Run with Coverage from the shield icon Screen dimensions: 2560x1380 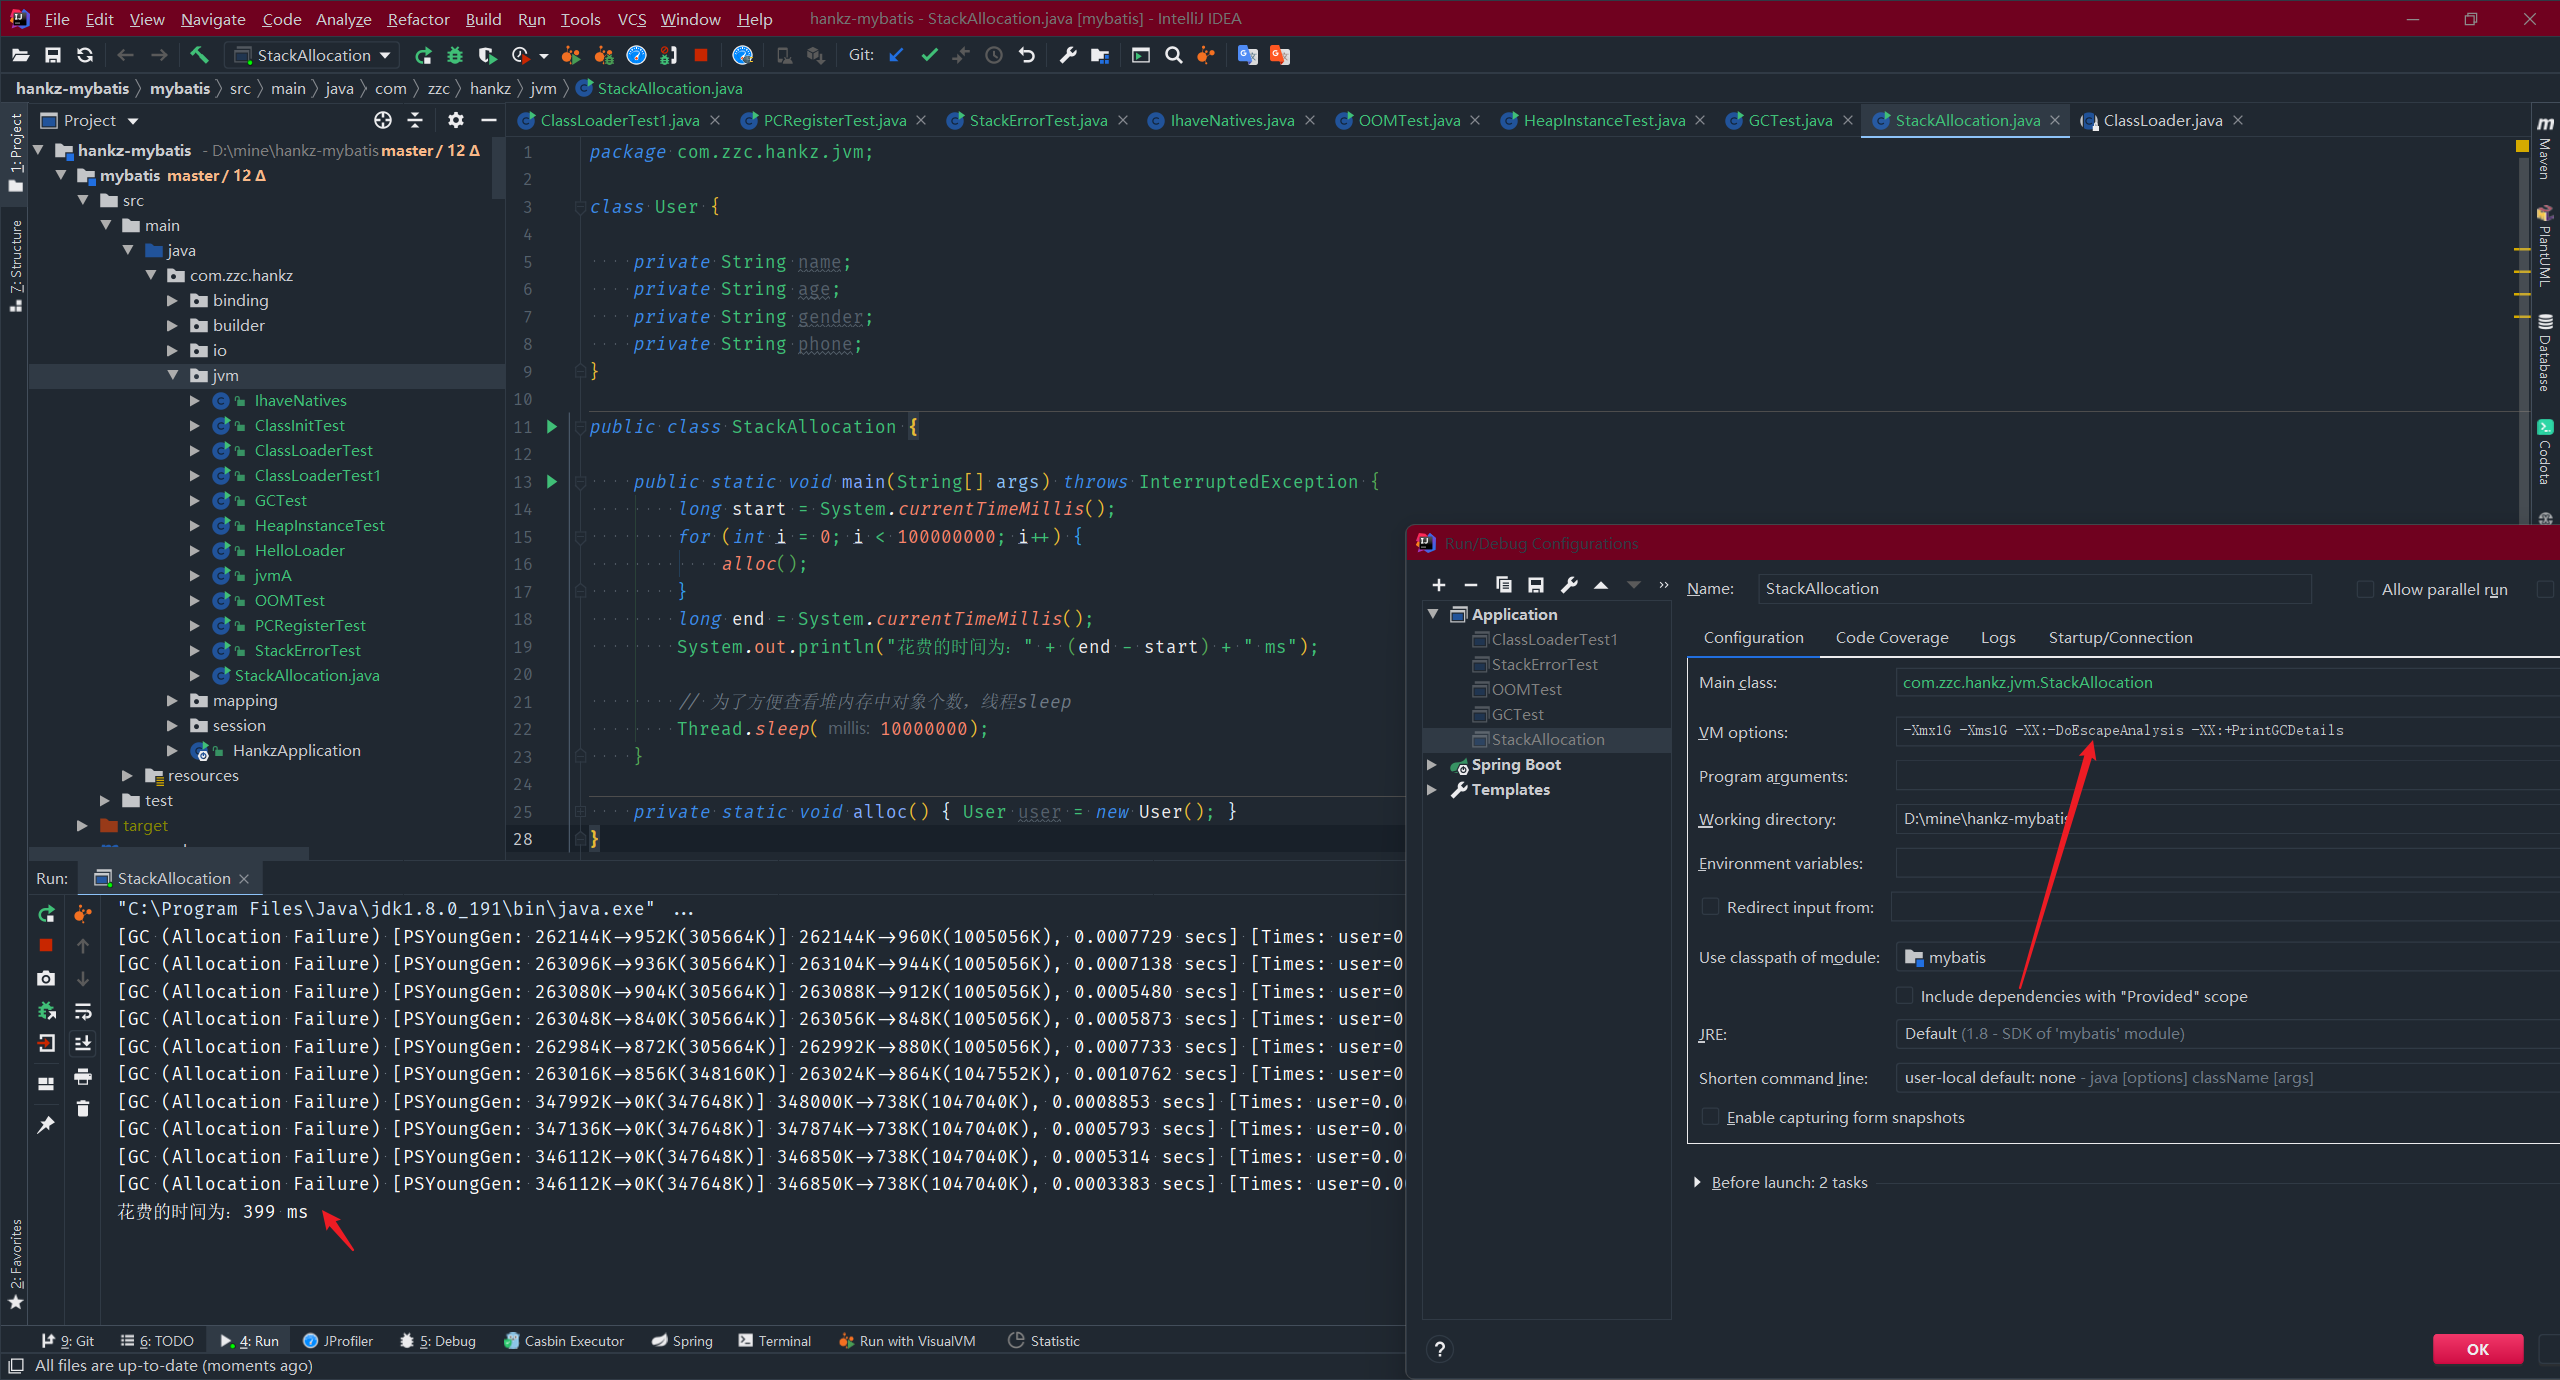487,55
